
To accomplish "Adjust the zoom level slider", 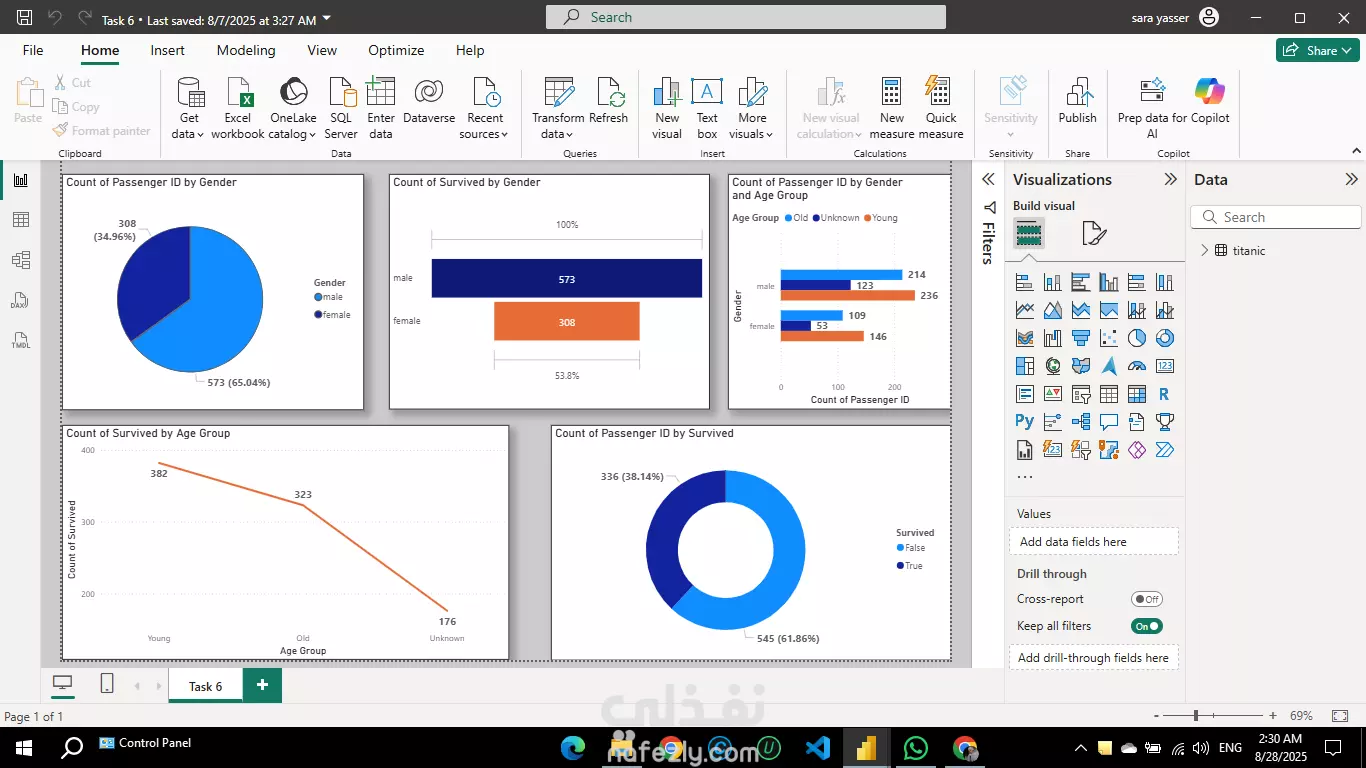I will (x=1196, y=716).
